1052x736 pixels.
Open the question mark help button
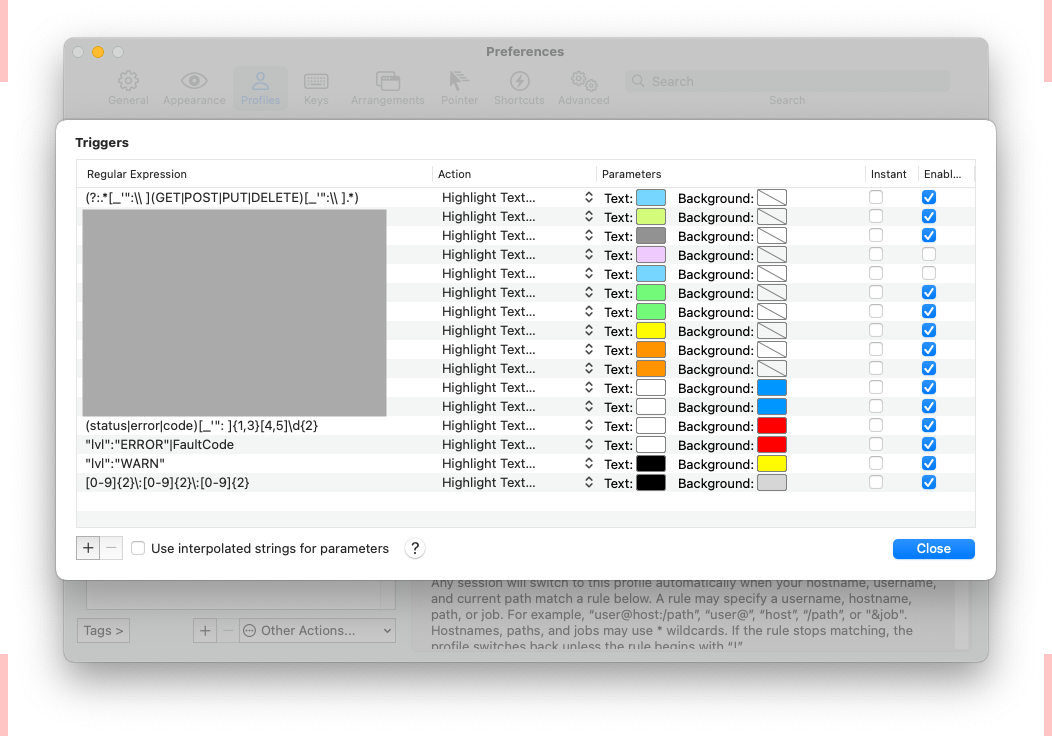click(x=415, y=548)
